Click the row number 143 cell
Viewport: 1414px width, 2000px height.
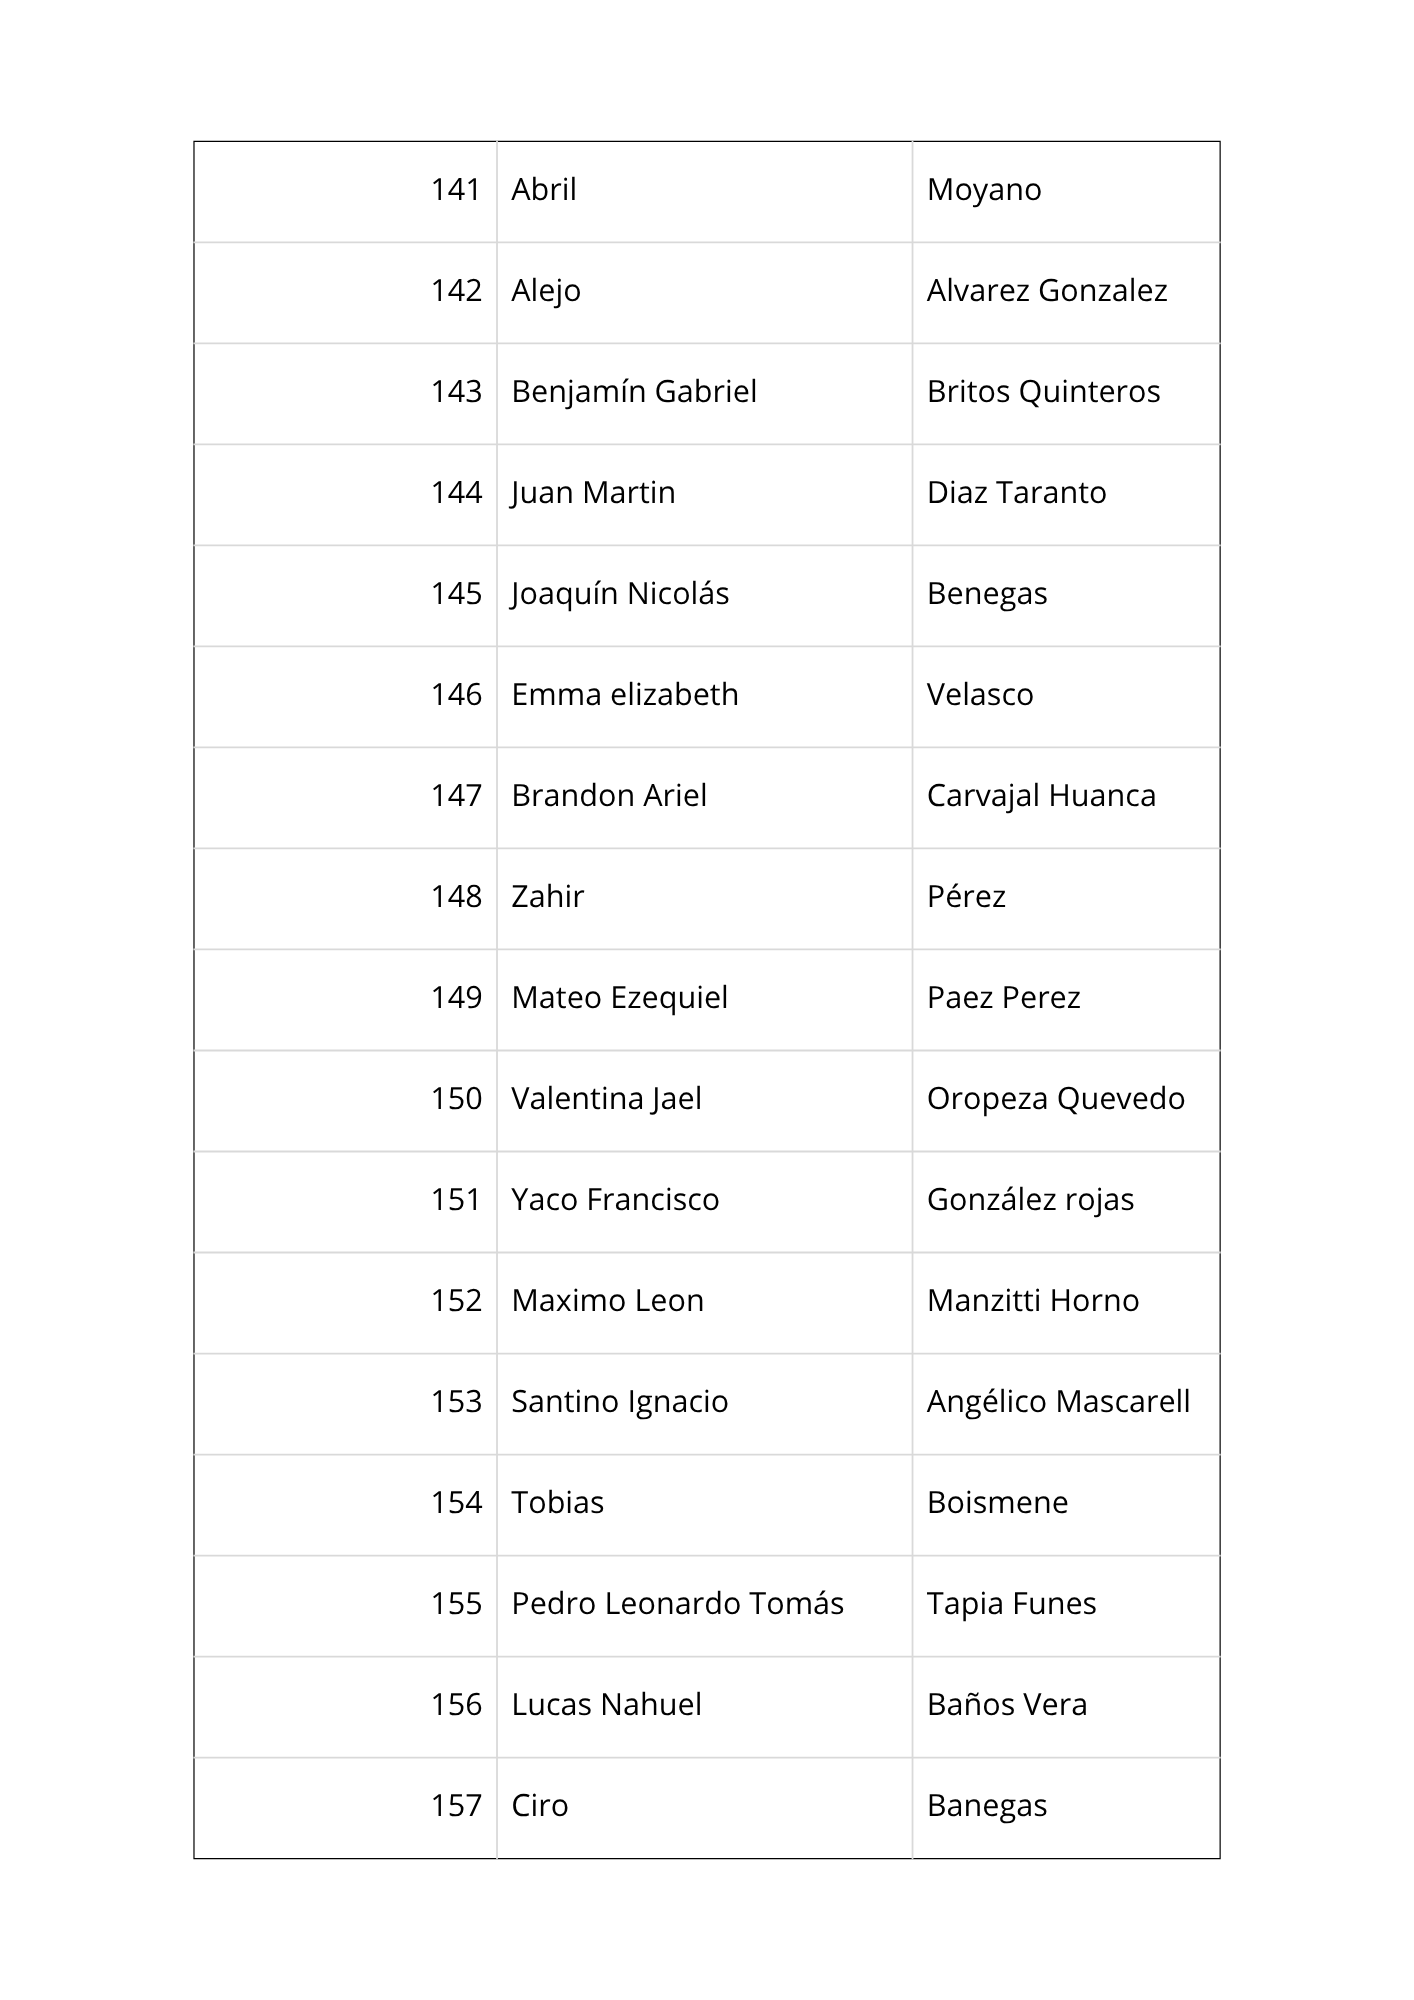tap(456, 392)
